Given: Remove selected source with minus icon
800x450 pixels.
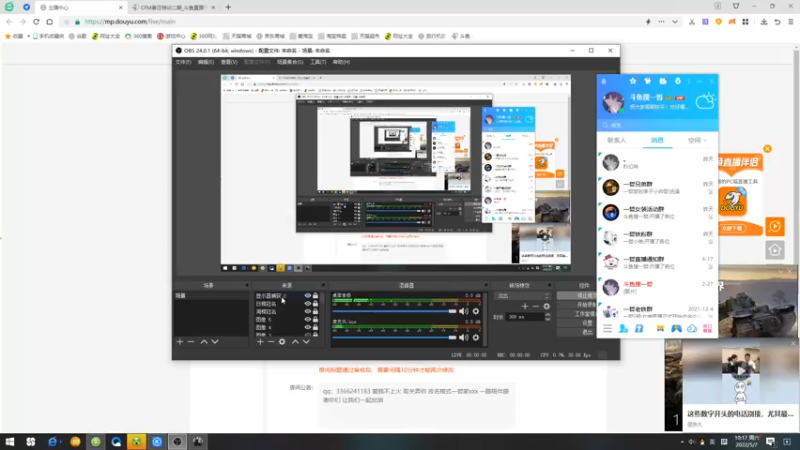Looking at the screenshot, I should coord(271,341).
